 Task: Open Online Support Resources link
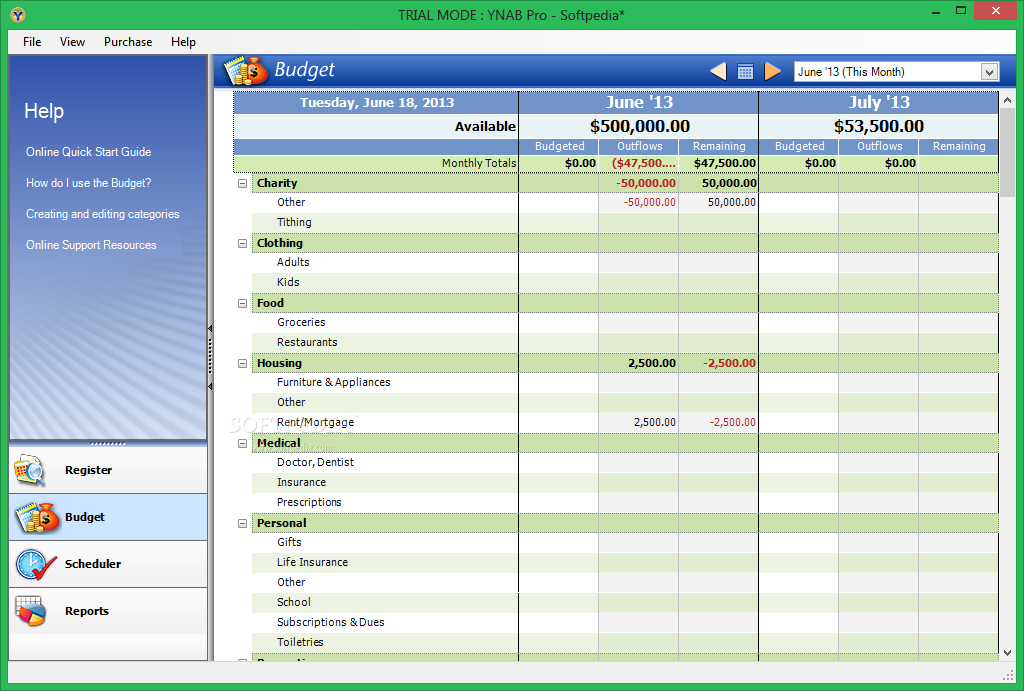[x=91, y=246]
